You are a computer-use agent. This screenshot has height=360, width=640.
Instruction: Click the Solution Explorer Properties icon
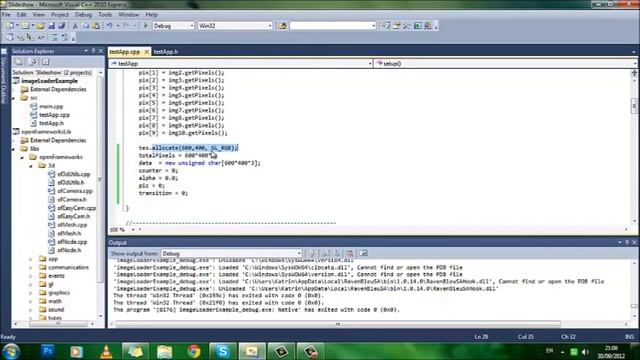[x=19, y=62]
